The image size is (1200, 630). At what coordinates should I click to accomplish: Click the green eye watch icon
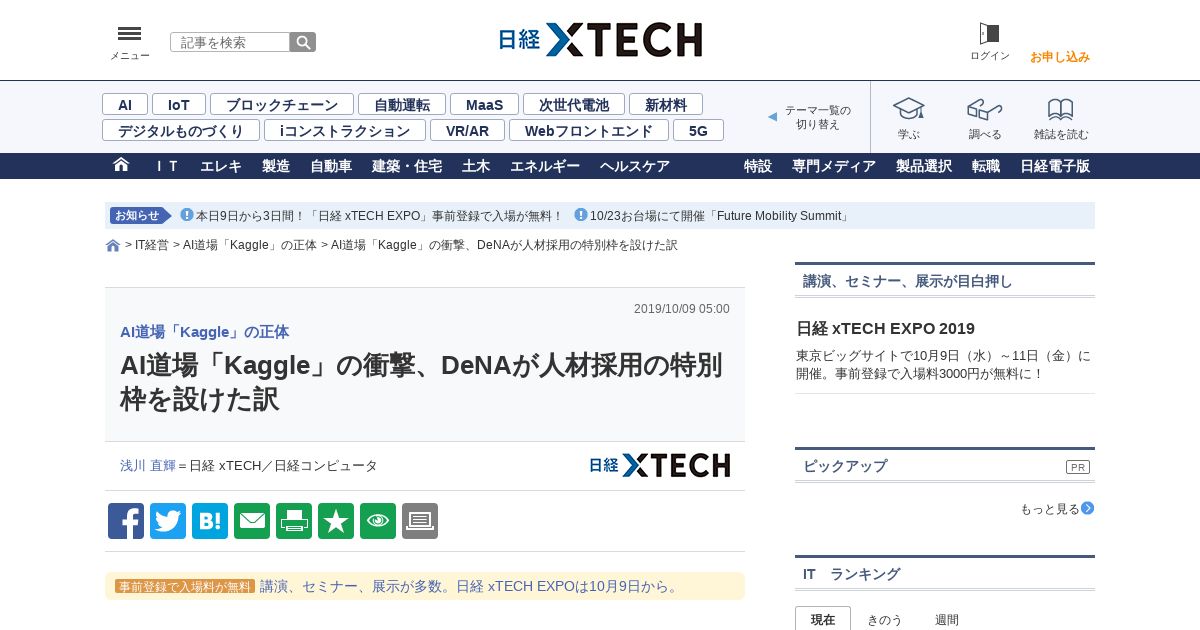pyautogui.click(x=378, y=521)
